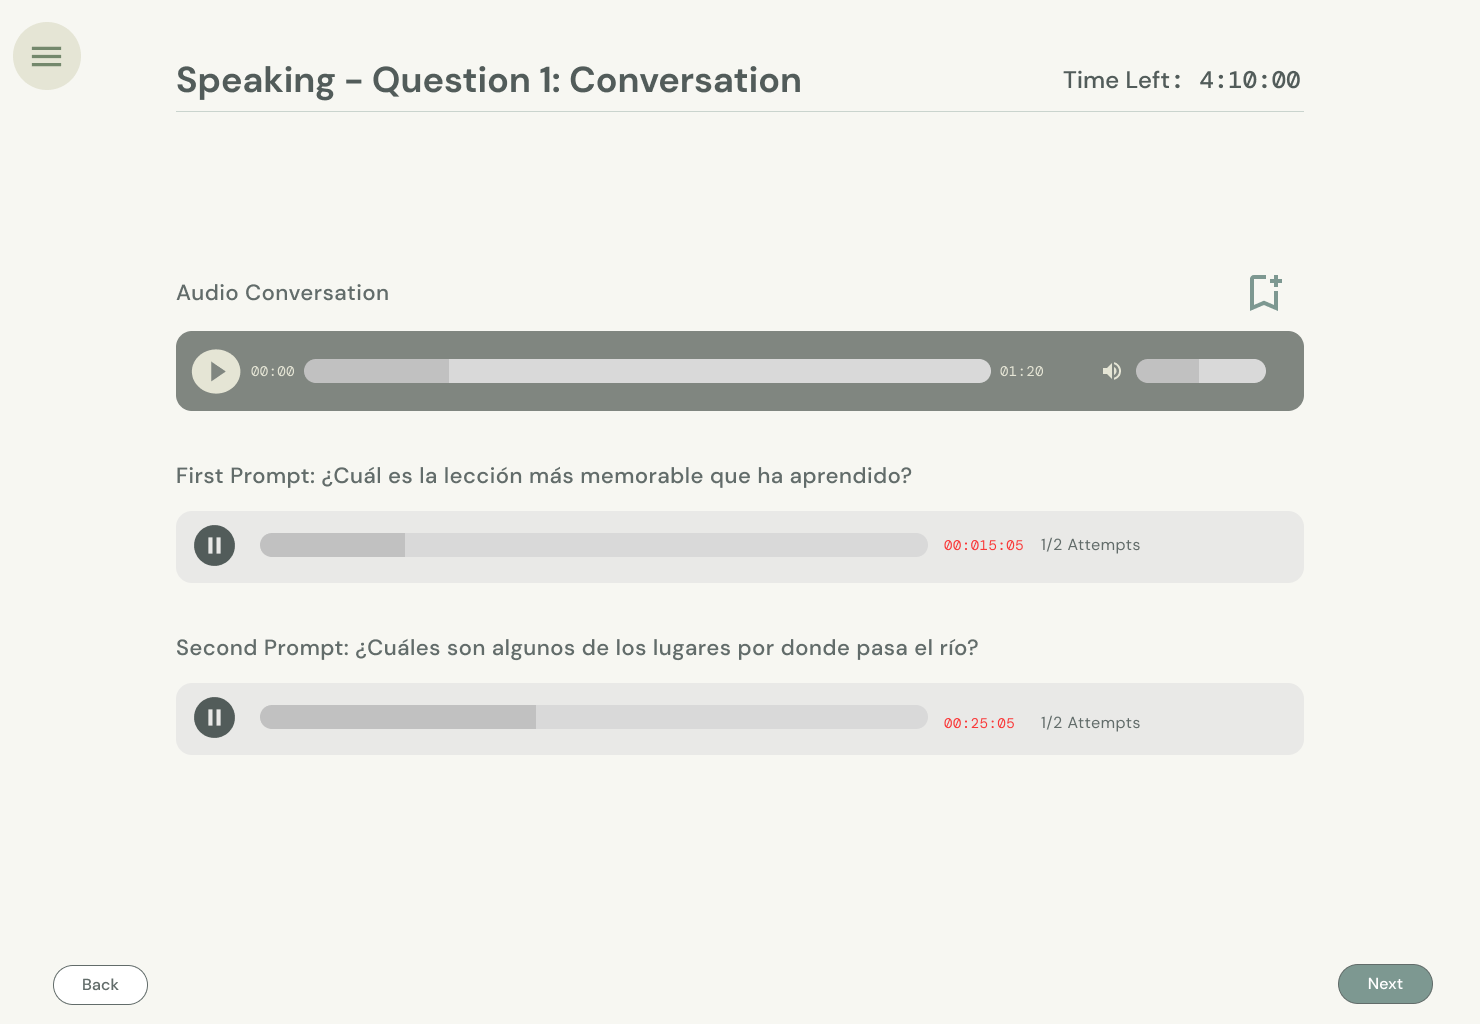Screen dimensions: 1480x1024
Task: Seek within the Audio Conversation progress bar
Action: pyautogui.click(x=647, y=371)
